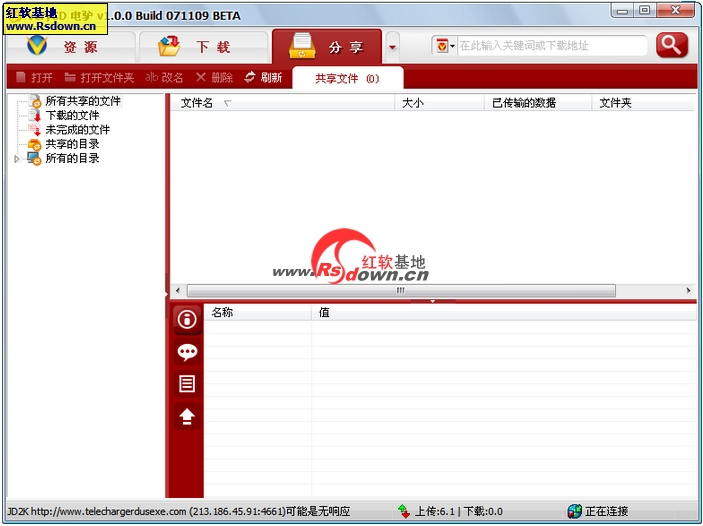Click the 打开 open toolbar button
This screenshot has height=526, width=703.
click(34, 78)
